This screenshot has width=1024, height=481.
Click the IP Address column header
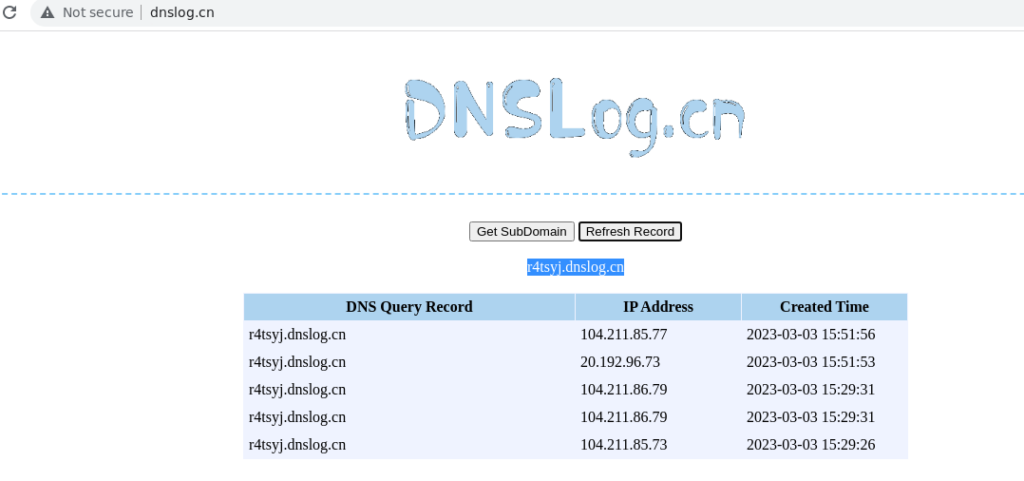click(657, 307)
